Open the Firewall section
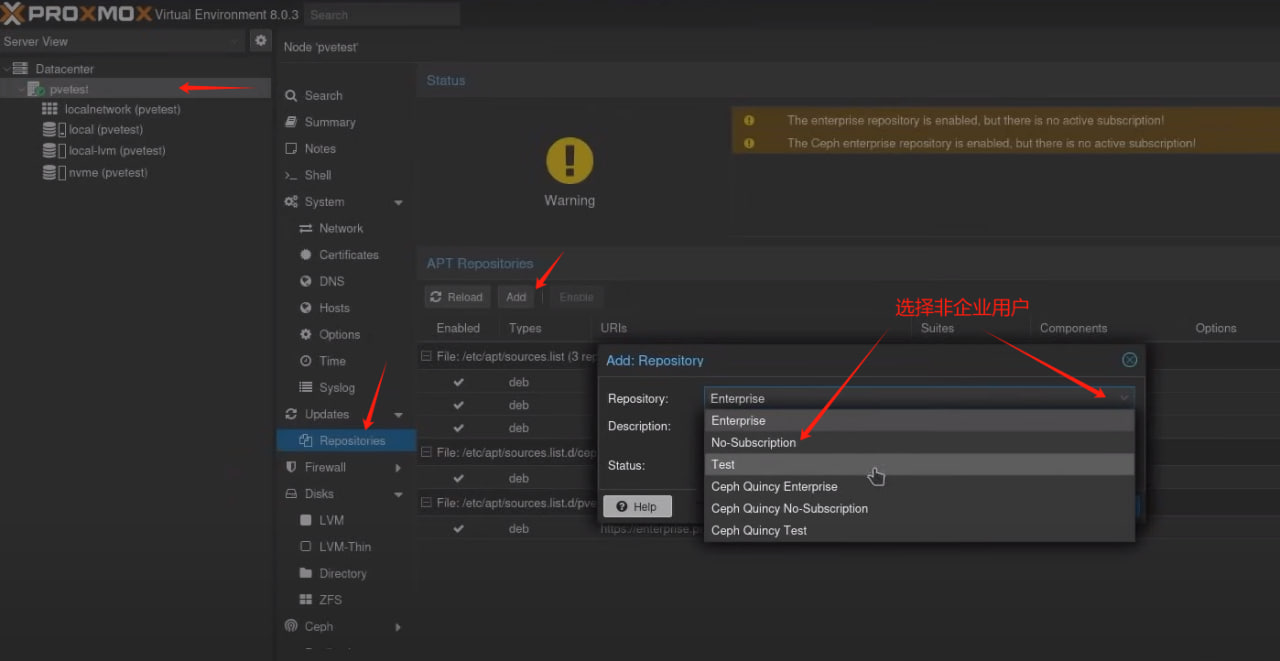Image resolution: width=1280 pixels, height=661 pixels. click(325, 467)
